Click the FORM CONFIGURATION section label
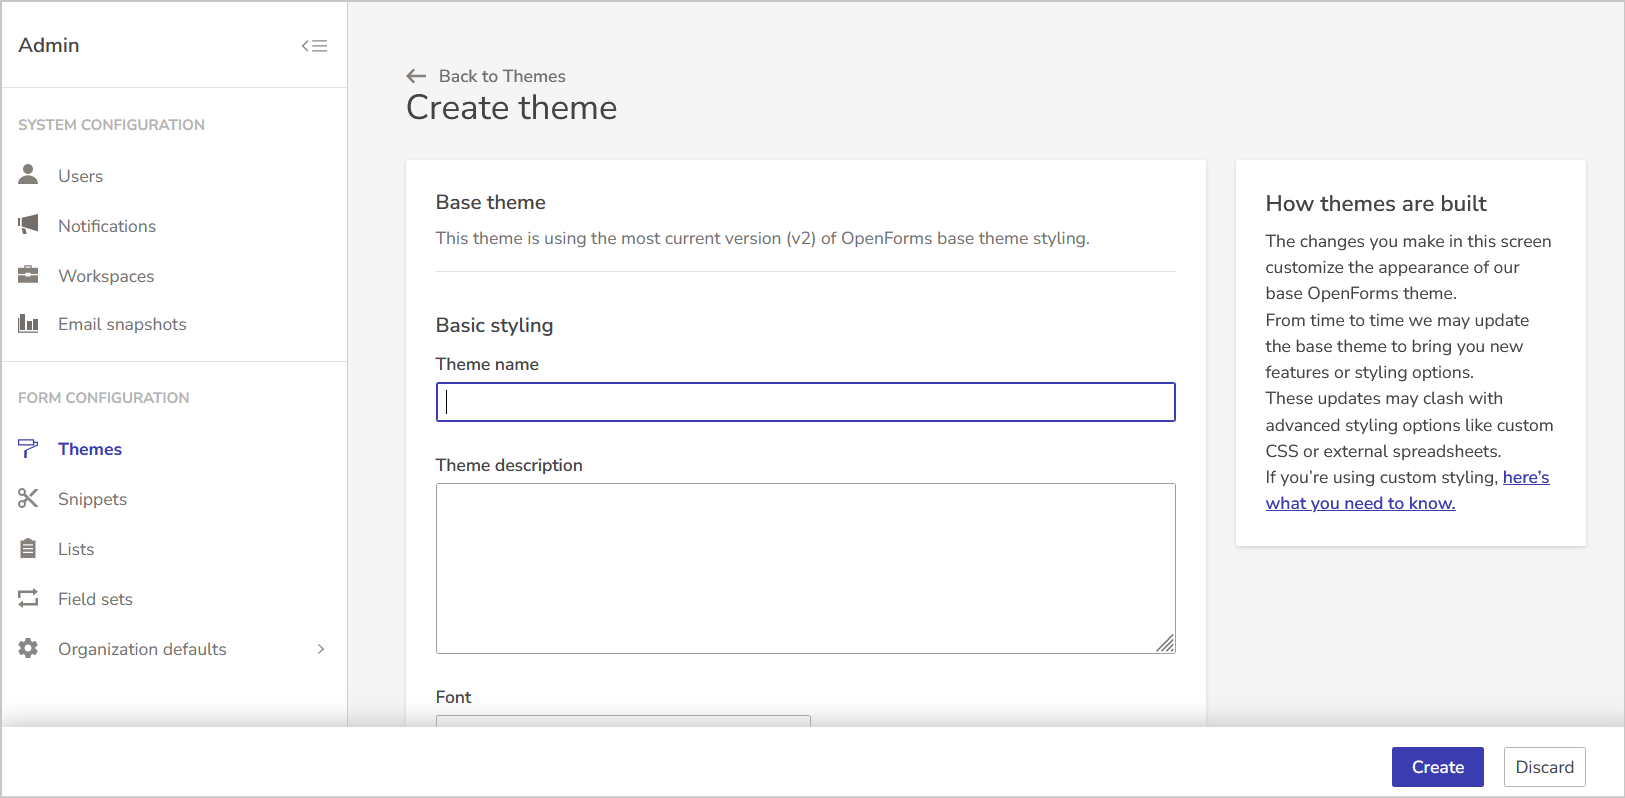Viewport: 1625px width, 798px height. click(x=103, y=398)
